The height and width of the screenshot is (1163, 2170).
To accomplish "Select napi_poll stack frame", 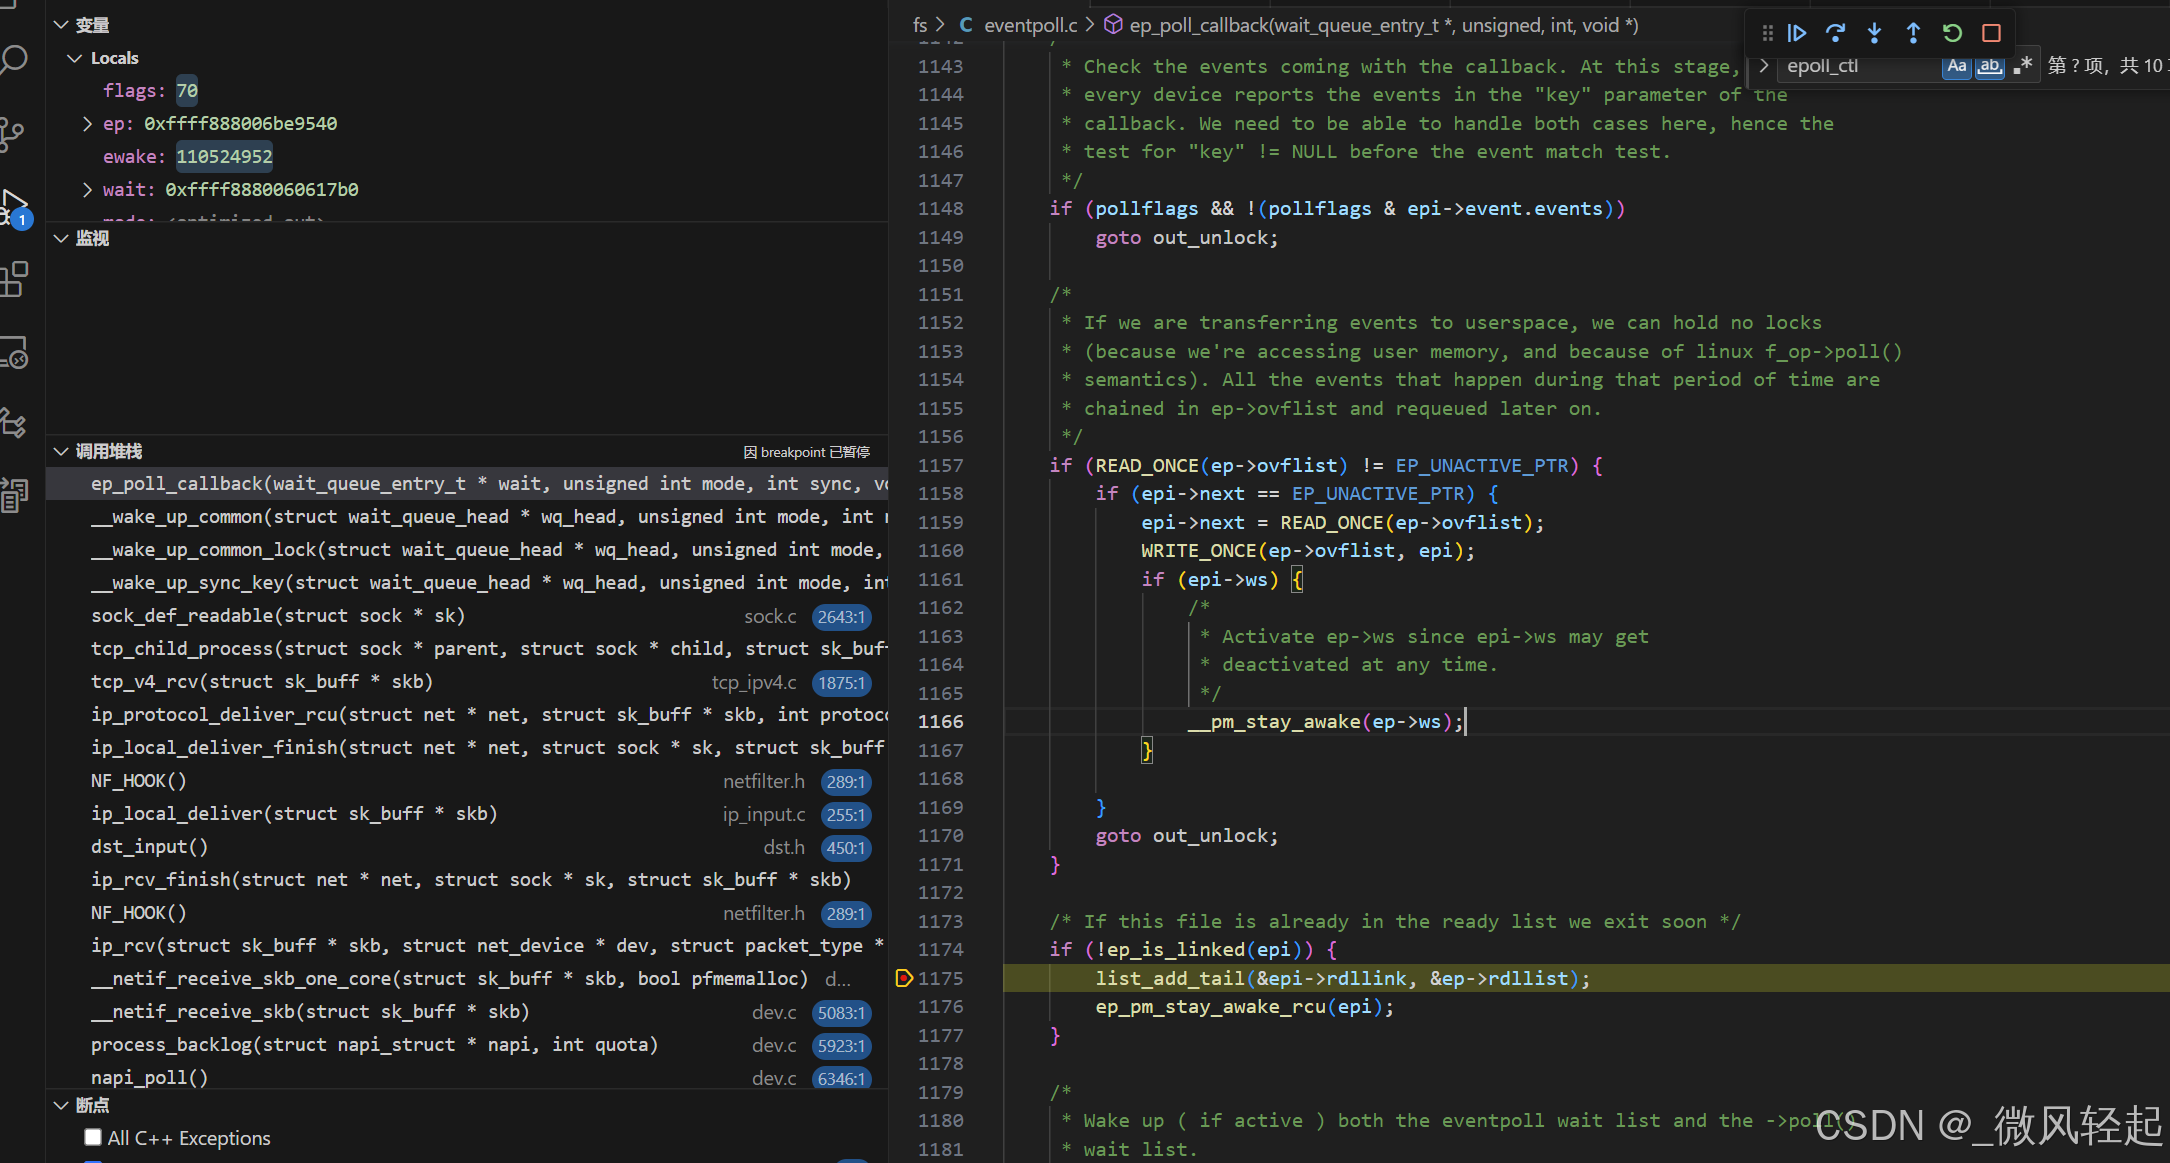I will pyautogui.click(x=467, y=1078).
